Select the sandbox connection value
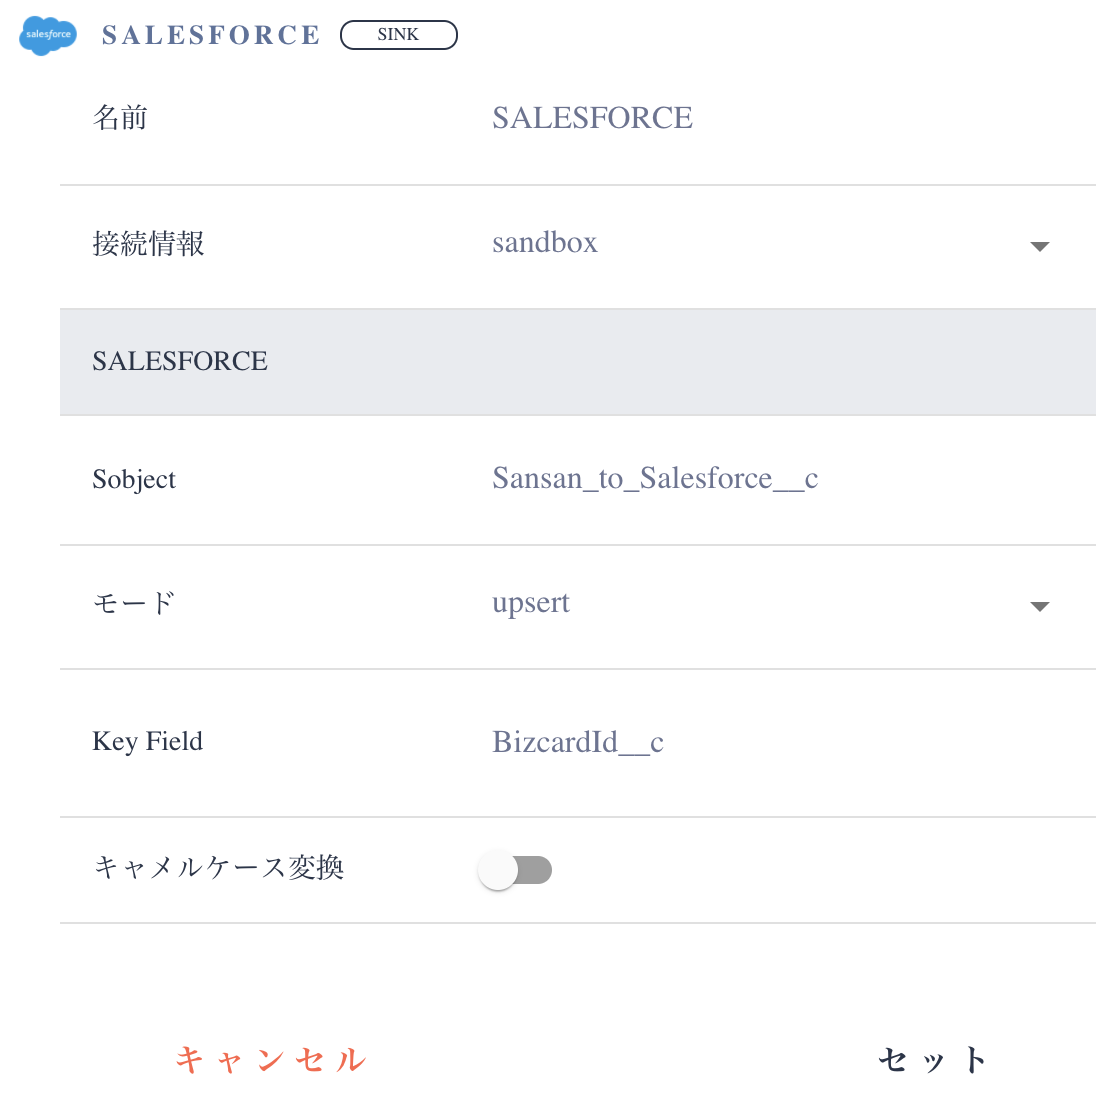 coord(545,243)
